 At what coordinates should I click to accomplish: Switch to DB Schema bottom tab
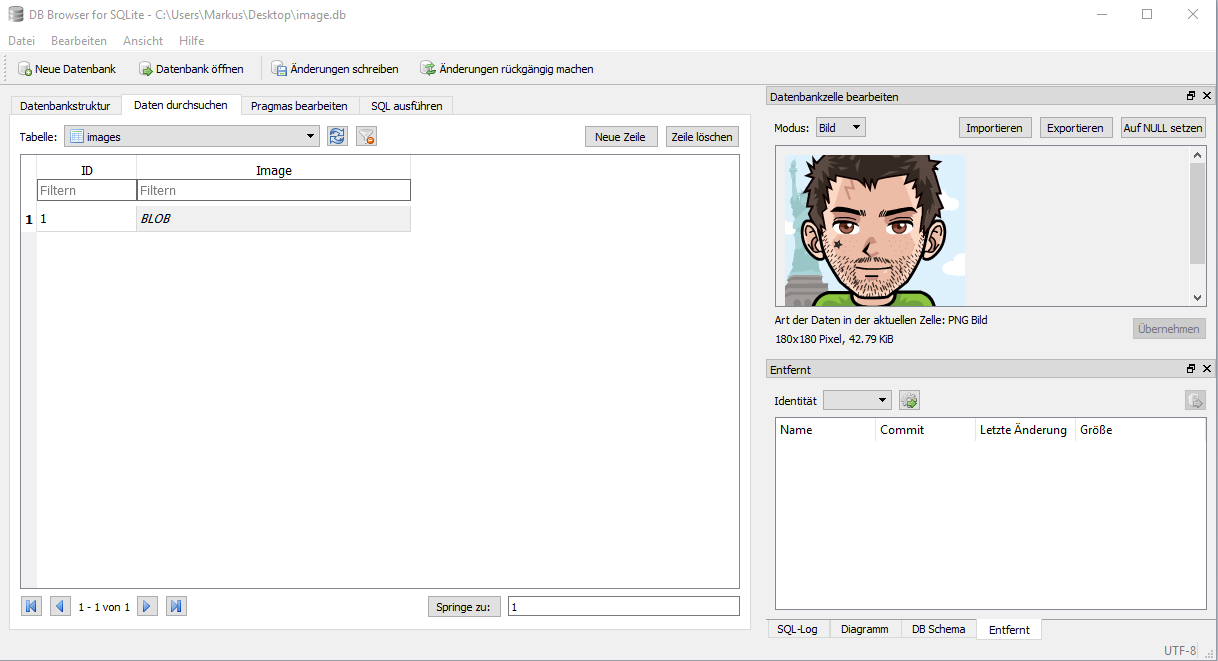938,629
